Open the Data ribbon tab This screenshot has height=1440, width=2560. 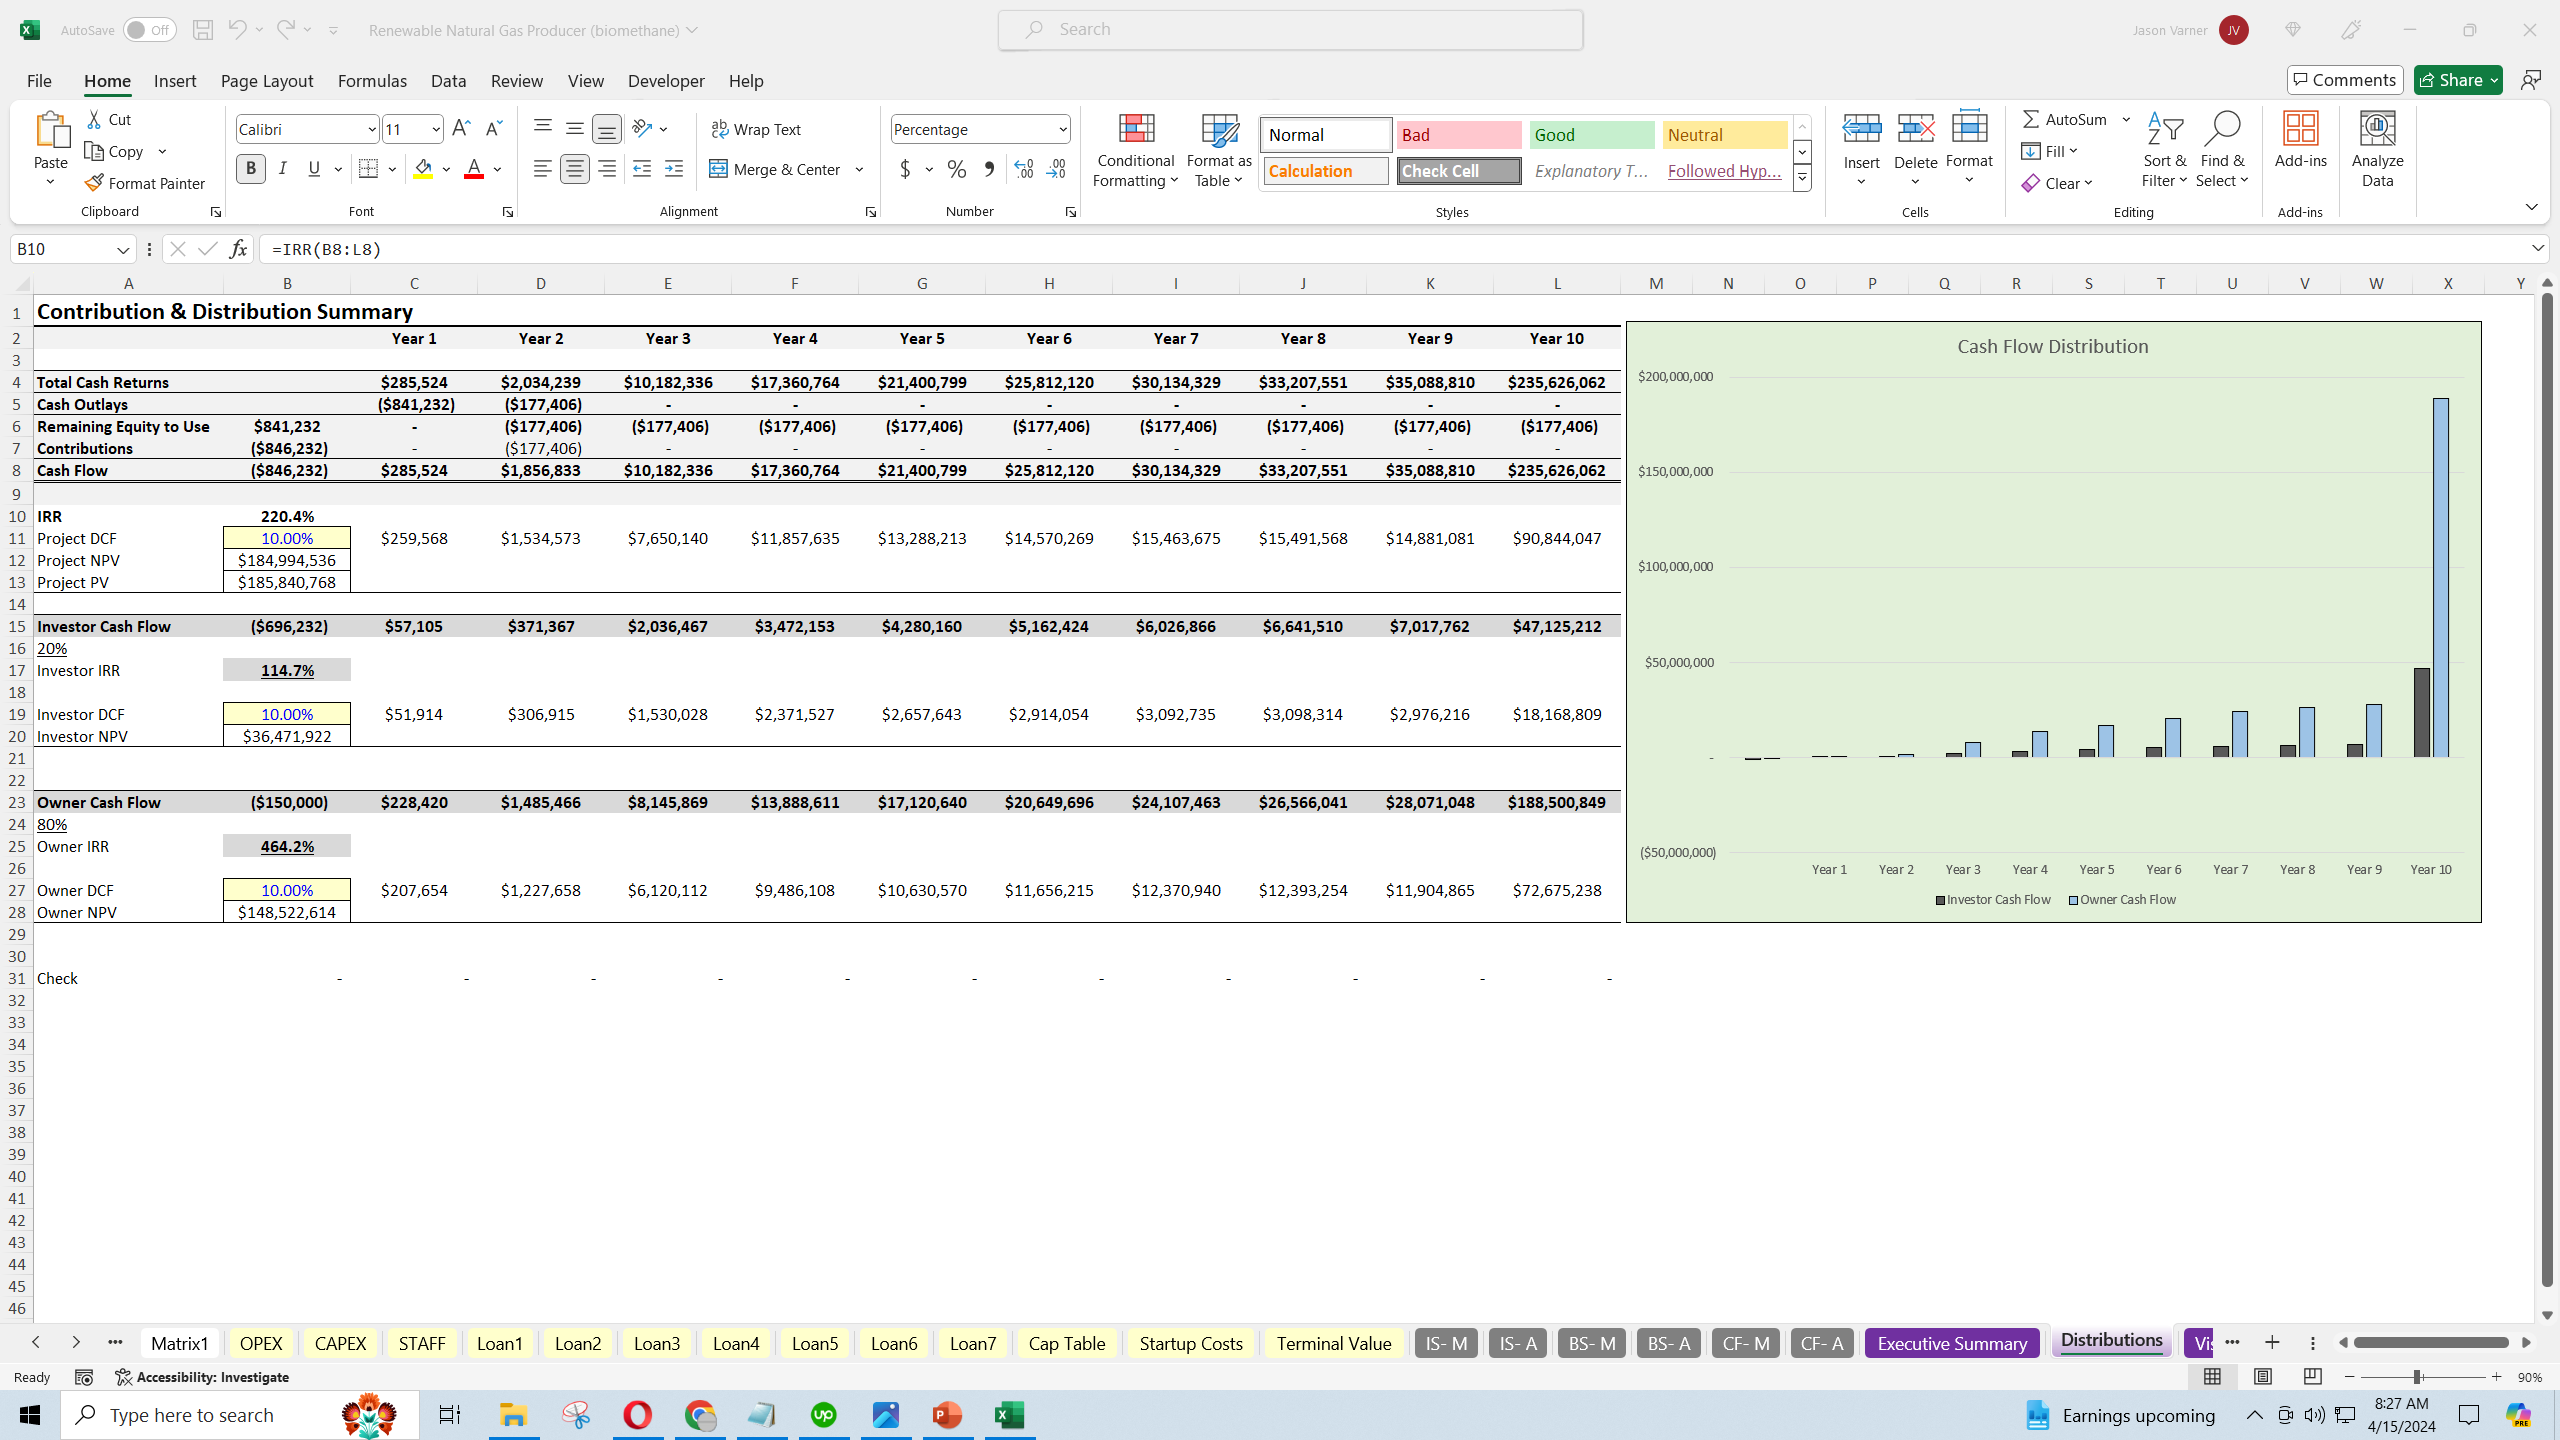tap(448, 81)
